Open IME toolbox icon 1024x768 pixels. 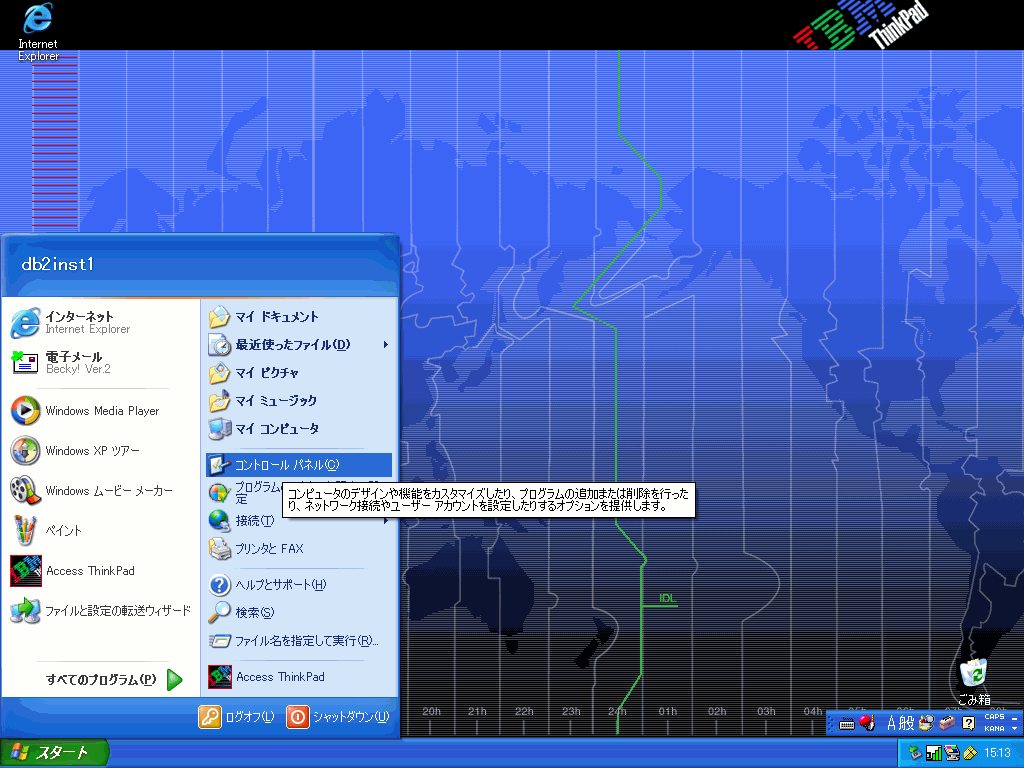coord(947,723)
